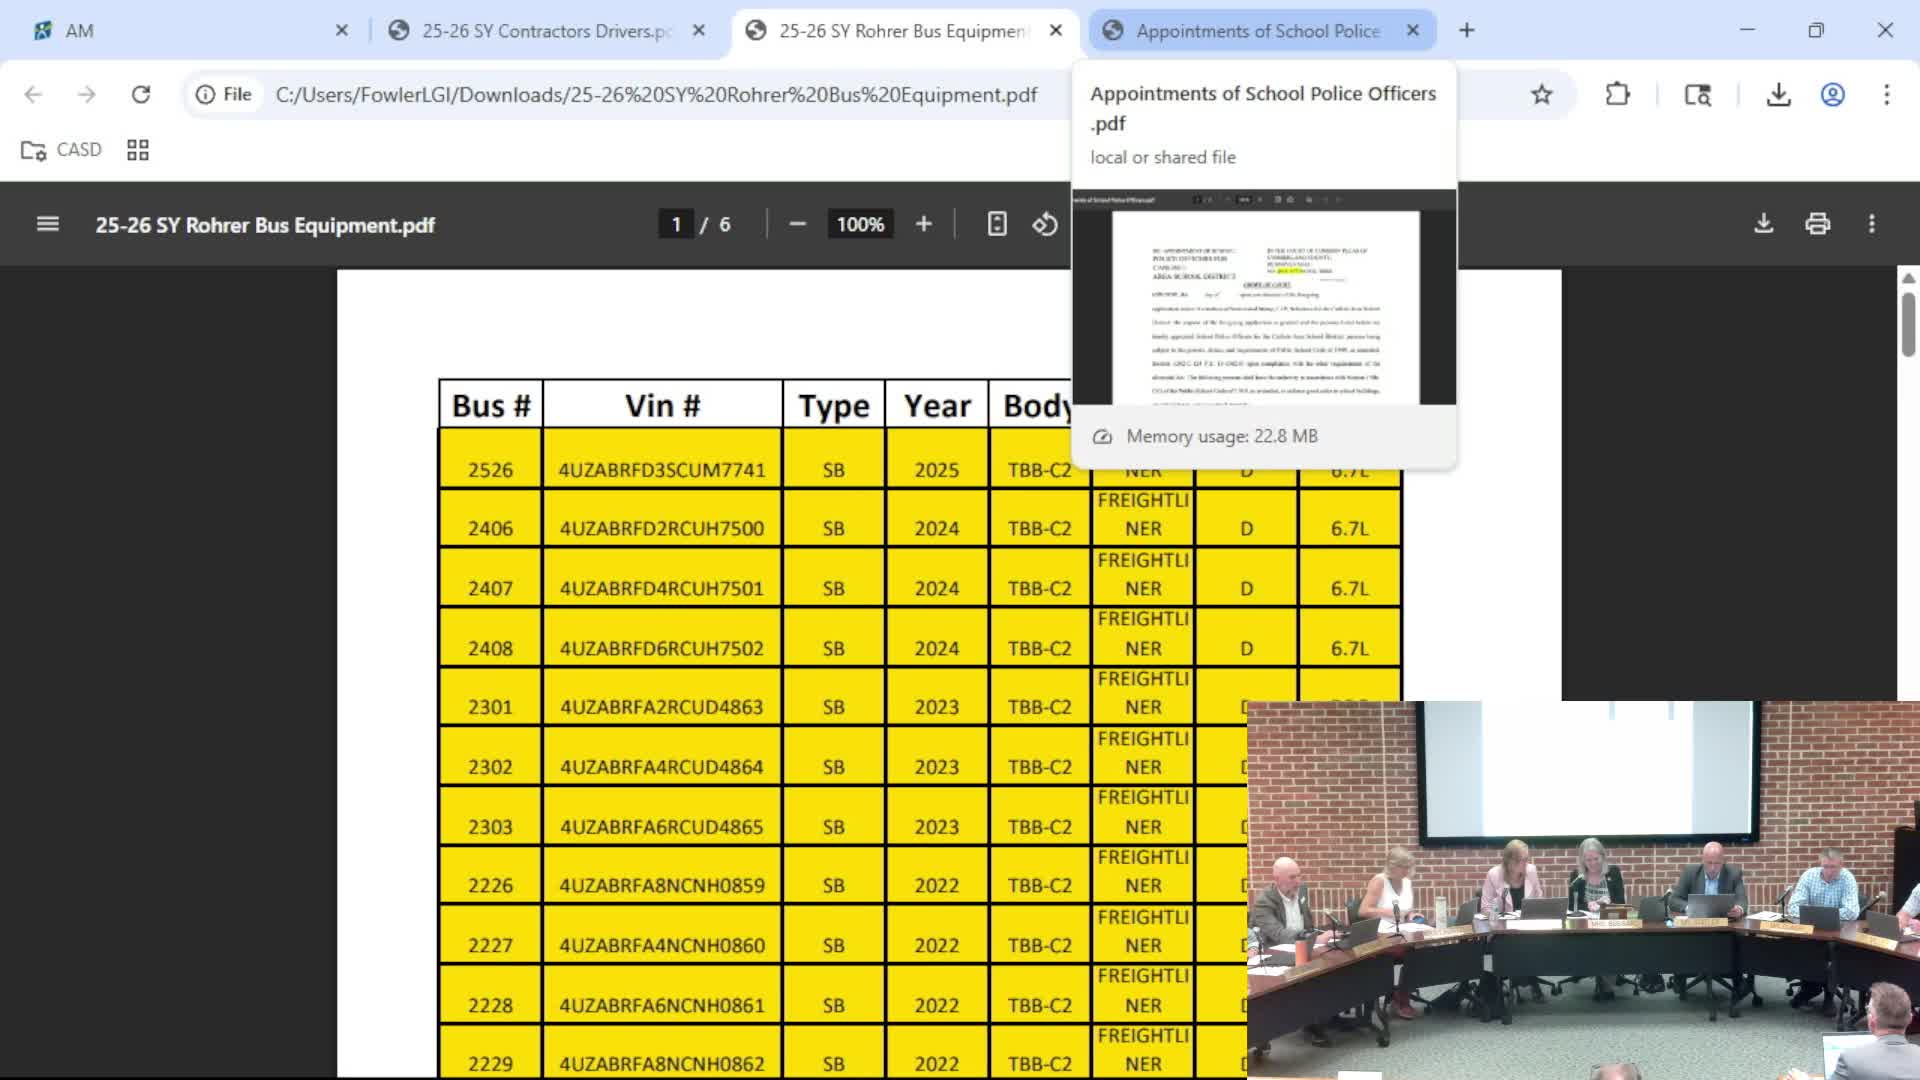Viewport: 1920px width, 1080px height.
Task: Open the CASD bookmarks folder
Action: coord(62,150)
